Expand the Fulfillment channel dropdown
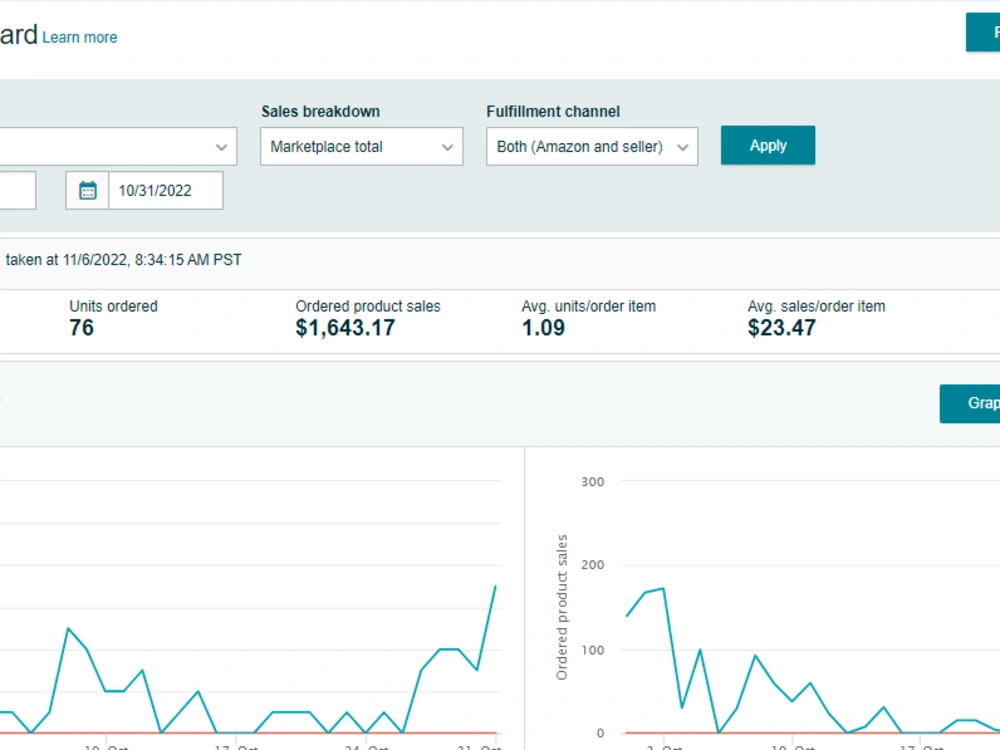Viewport: 1000px width, 750px height. pos(592,147)
